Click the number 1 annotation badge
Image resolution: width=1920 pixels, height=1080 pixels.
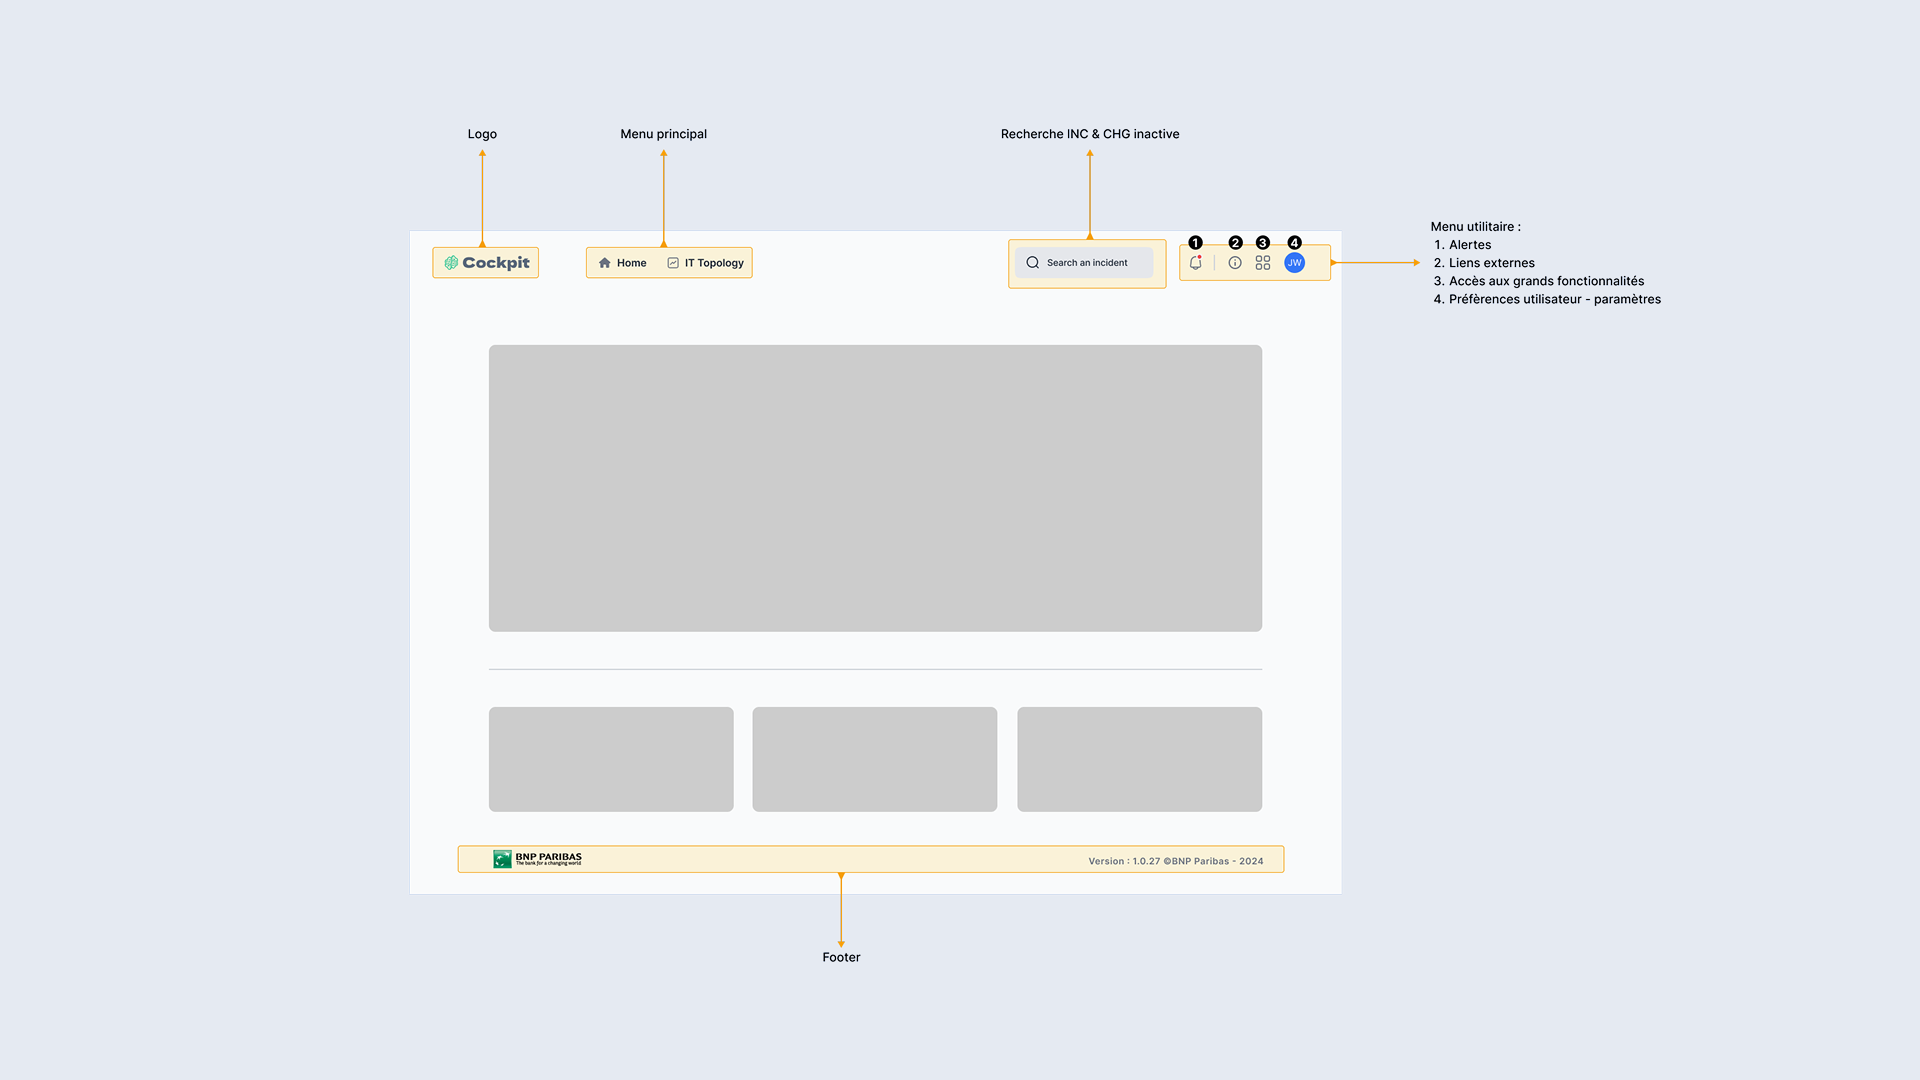coord(1195,243)
